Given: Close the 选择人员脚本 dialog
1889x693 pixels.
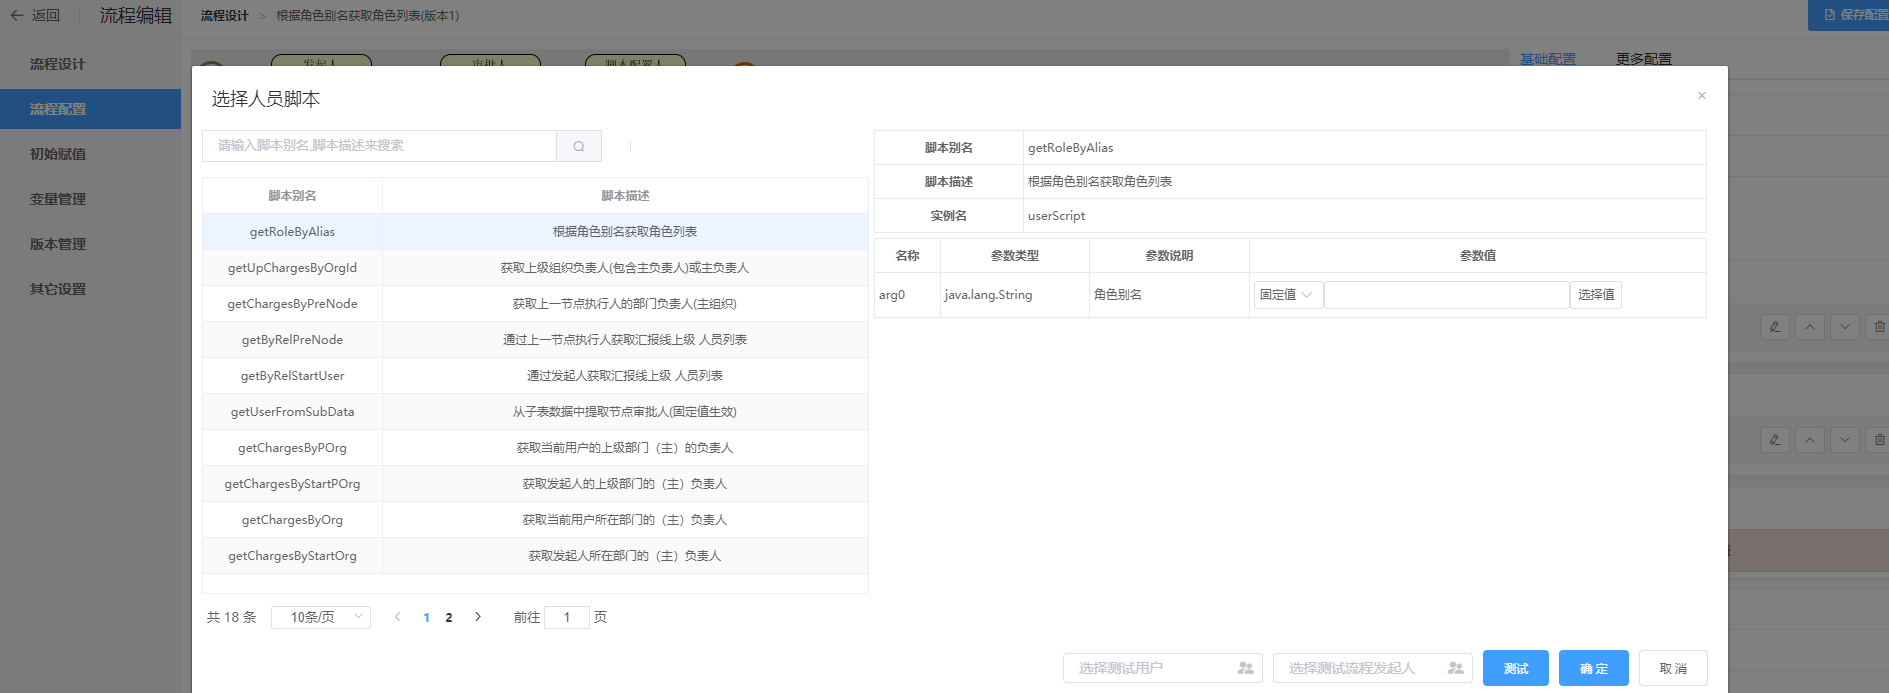Looking at the screenshot, I should [1701, 96].
